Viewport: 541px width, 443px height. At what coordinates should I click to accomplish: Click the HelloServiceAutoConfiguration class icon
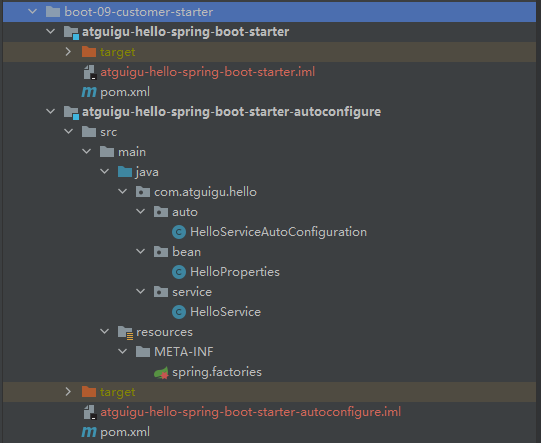pyautogui.click(x=179, y=232)
